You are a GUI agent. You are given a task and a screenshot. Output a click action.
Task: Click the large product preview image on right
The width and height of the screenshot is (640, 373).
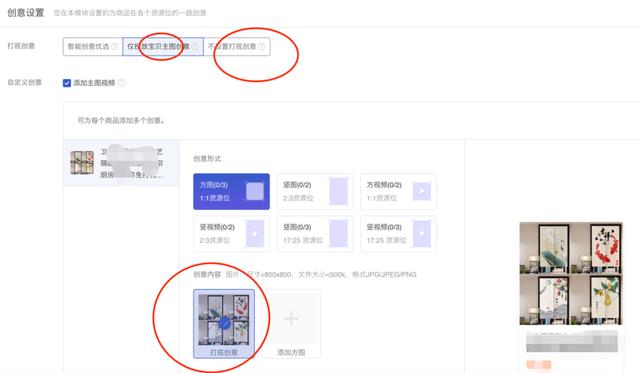(571, 273)
